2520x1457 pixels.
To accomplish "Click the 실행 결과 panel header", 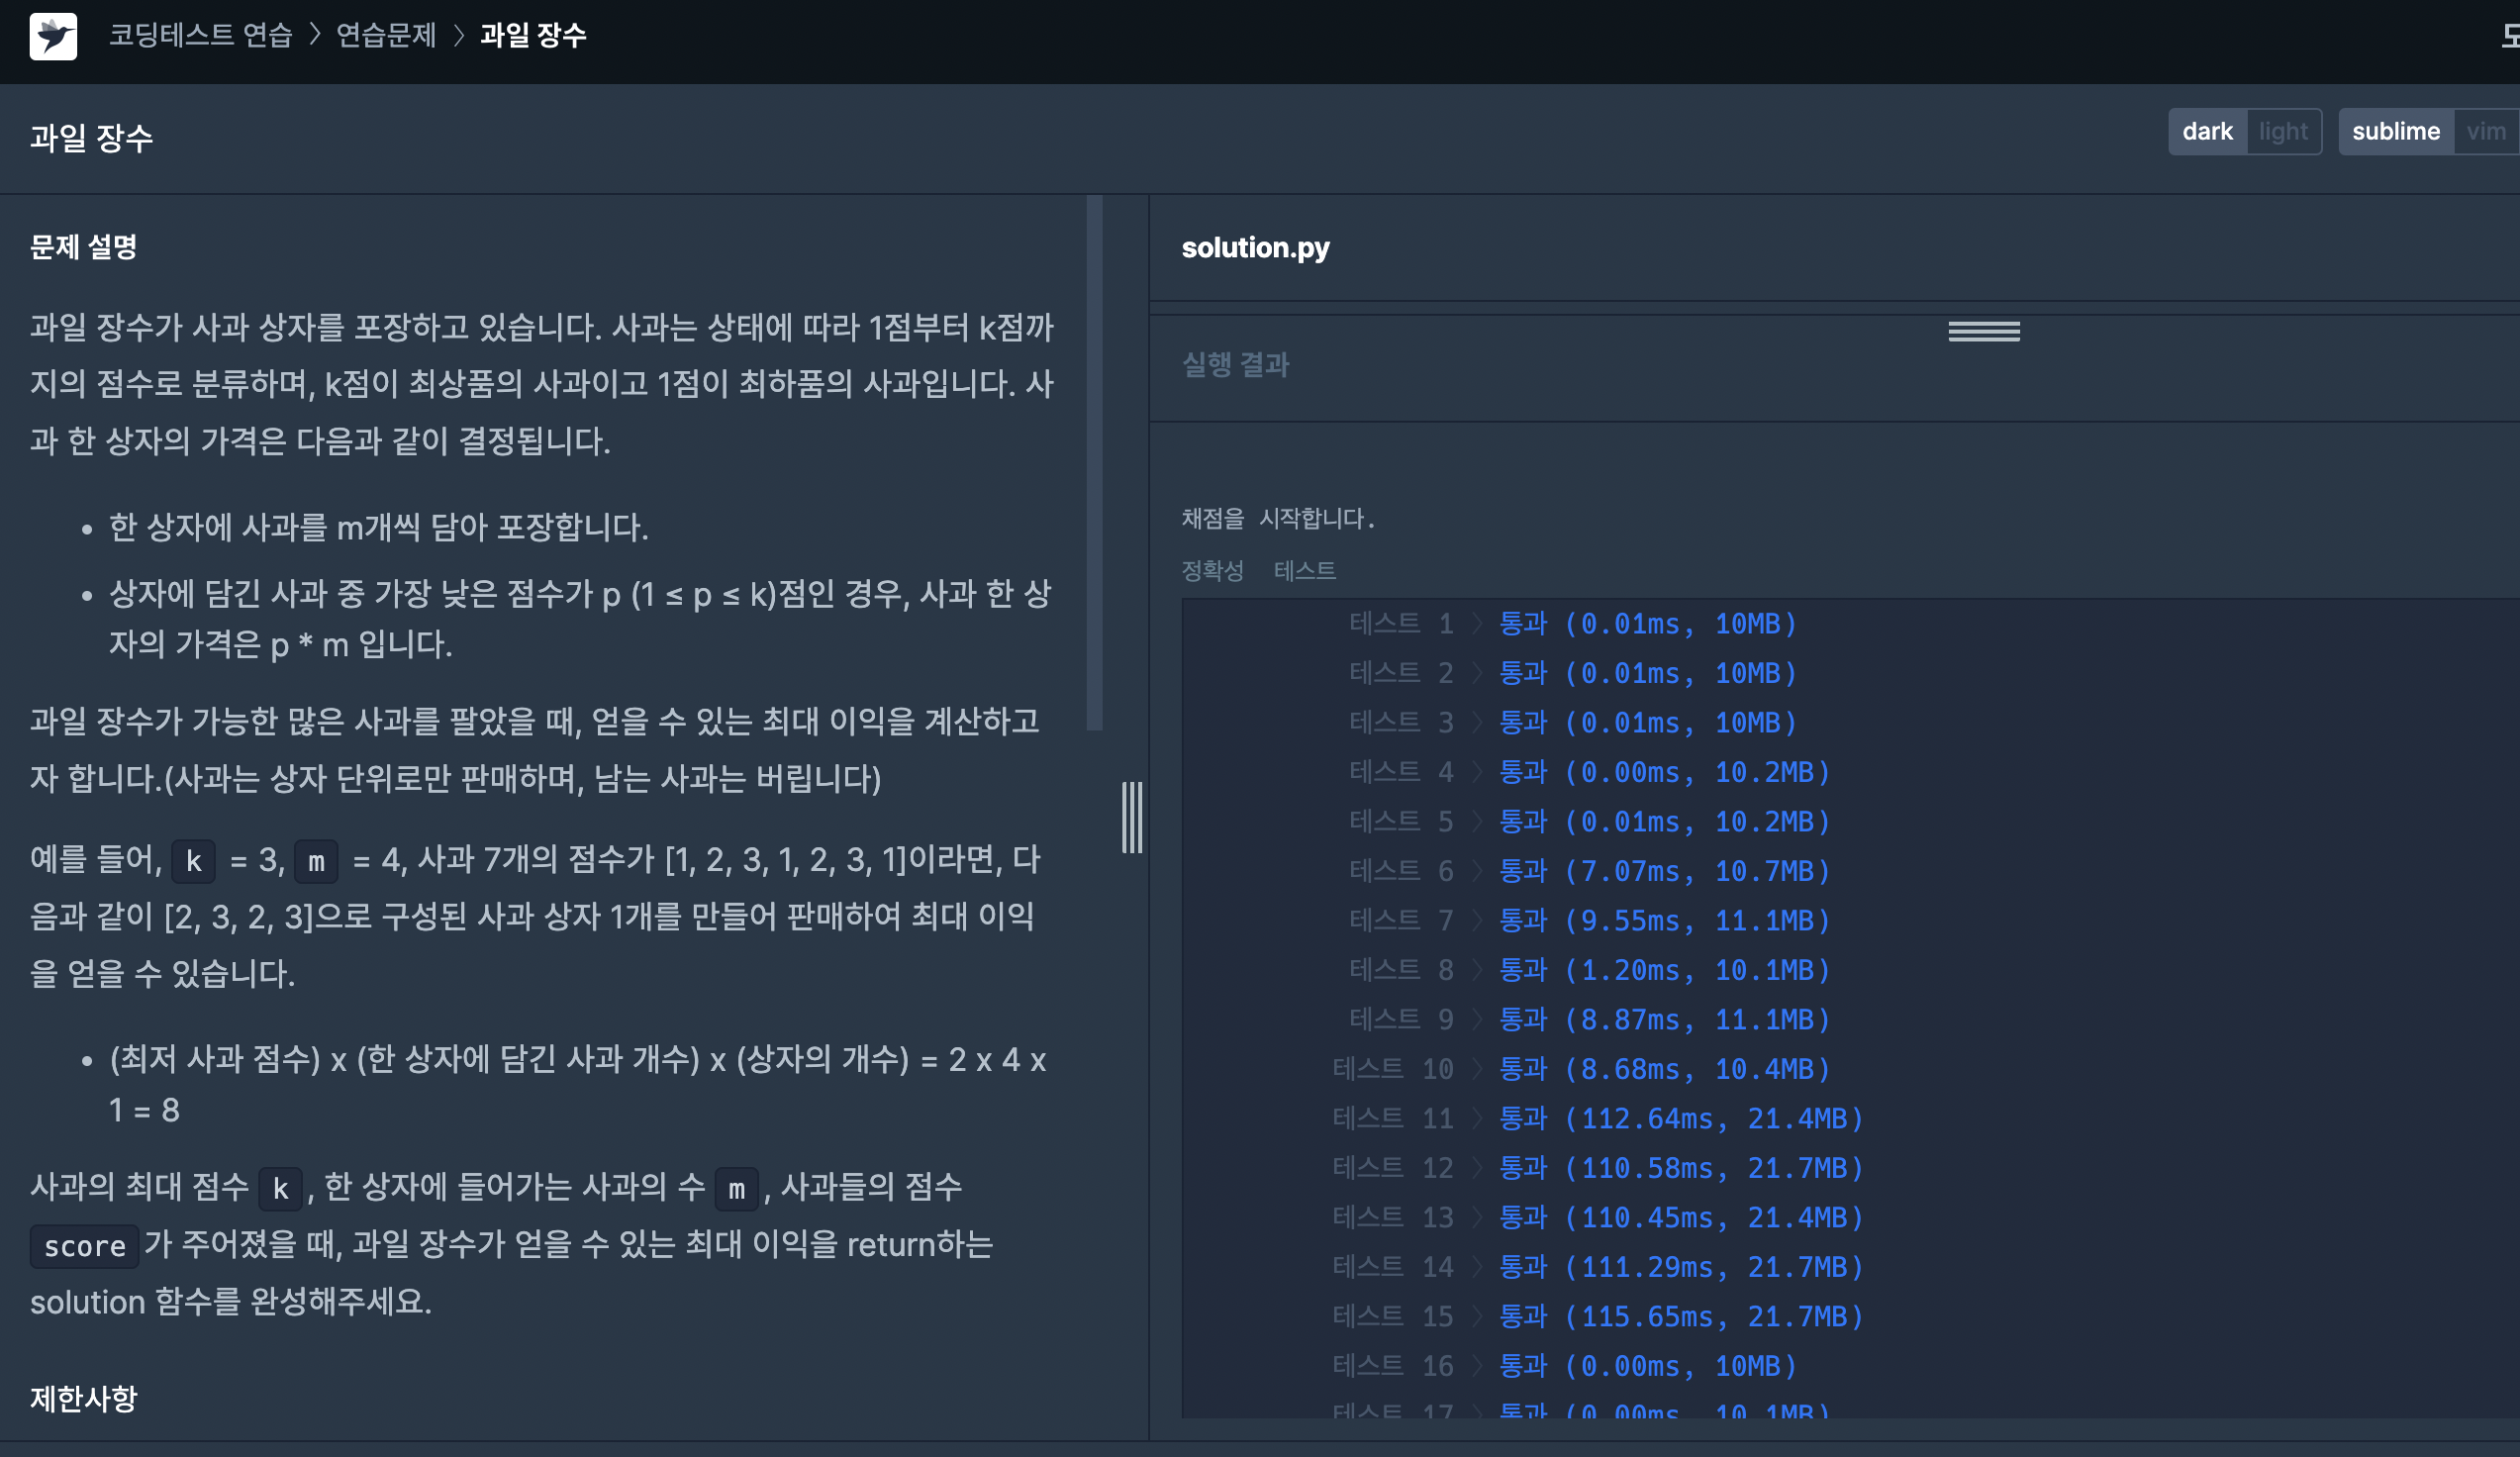I will 1235,365.
